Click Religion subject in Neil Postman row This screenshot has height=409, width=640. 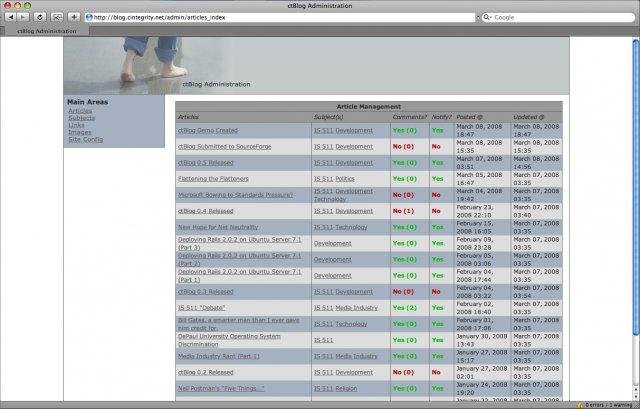[x=346, y=389]
